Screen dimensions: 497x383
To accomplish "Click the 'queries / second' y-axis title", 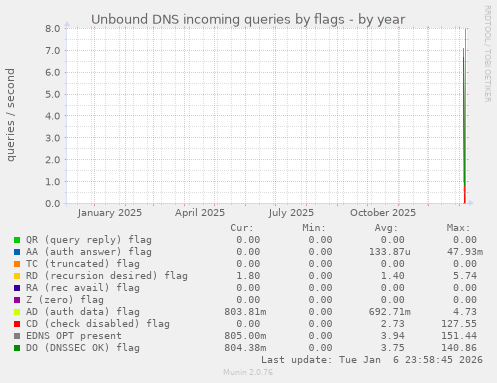I will [x=10, y=115].
